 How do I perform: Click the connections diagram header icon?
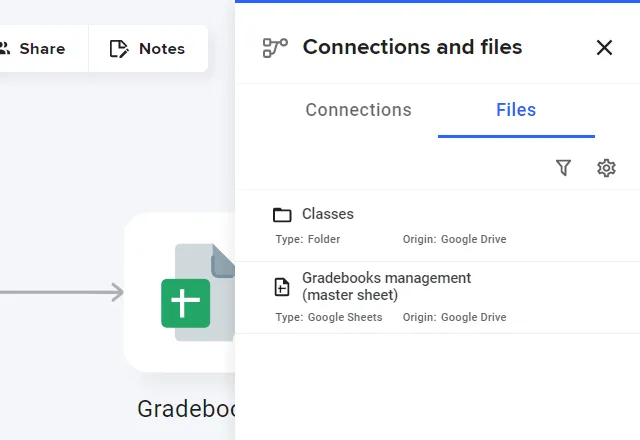[x=275, y=48]
